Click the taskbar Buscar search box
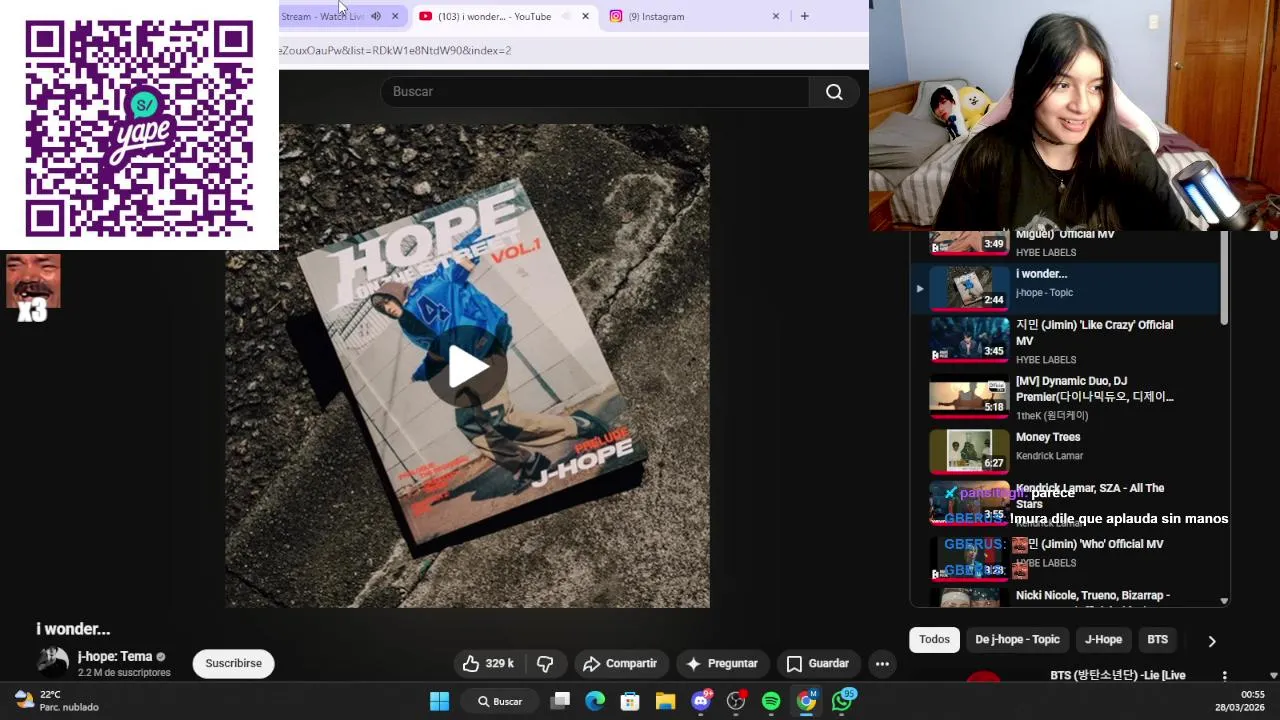 500,701
